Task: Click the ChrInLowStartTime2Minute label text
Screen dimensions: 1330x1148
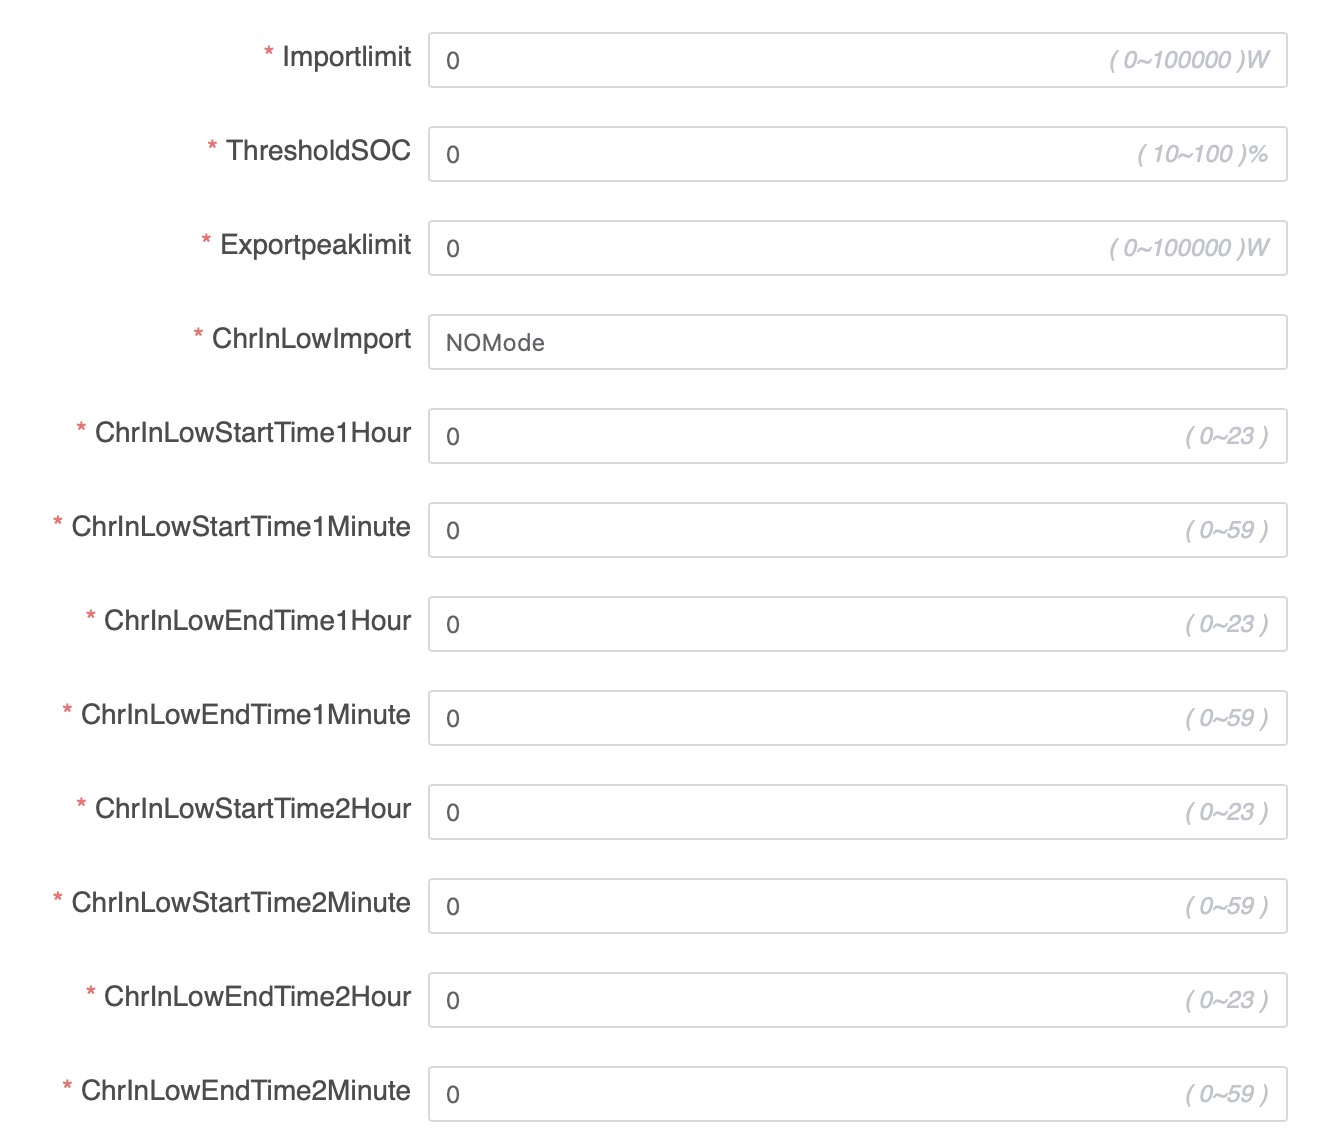Action: pyautogui.click(x=241, y=903)
